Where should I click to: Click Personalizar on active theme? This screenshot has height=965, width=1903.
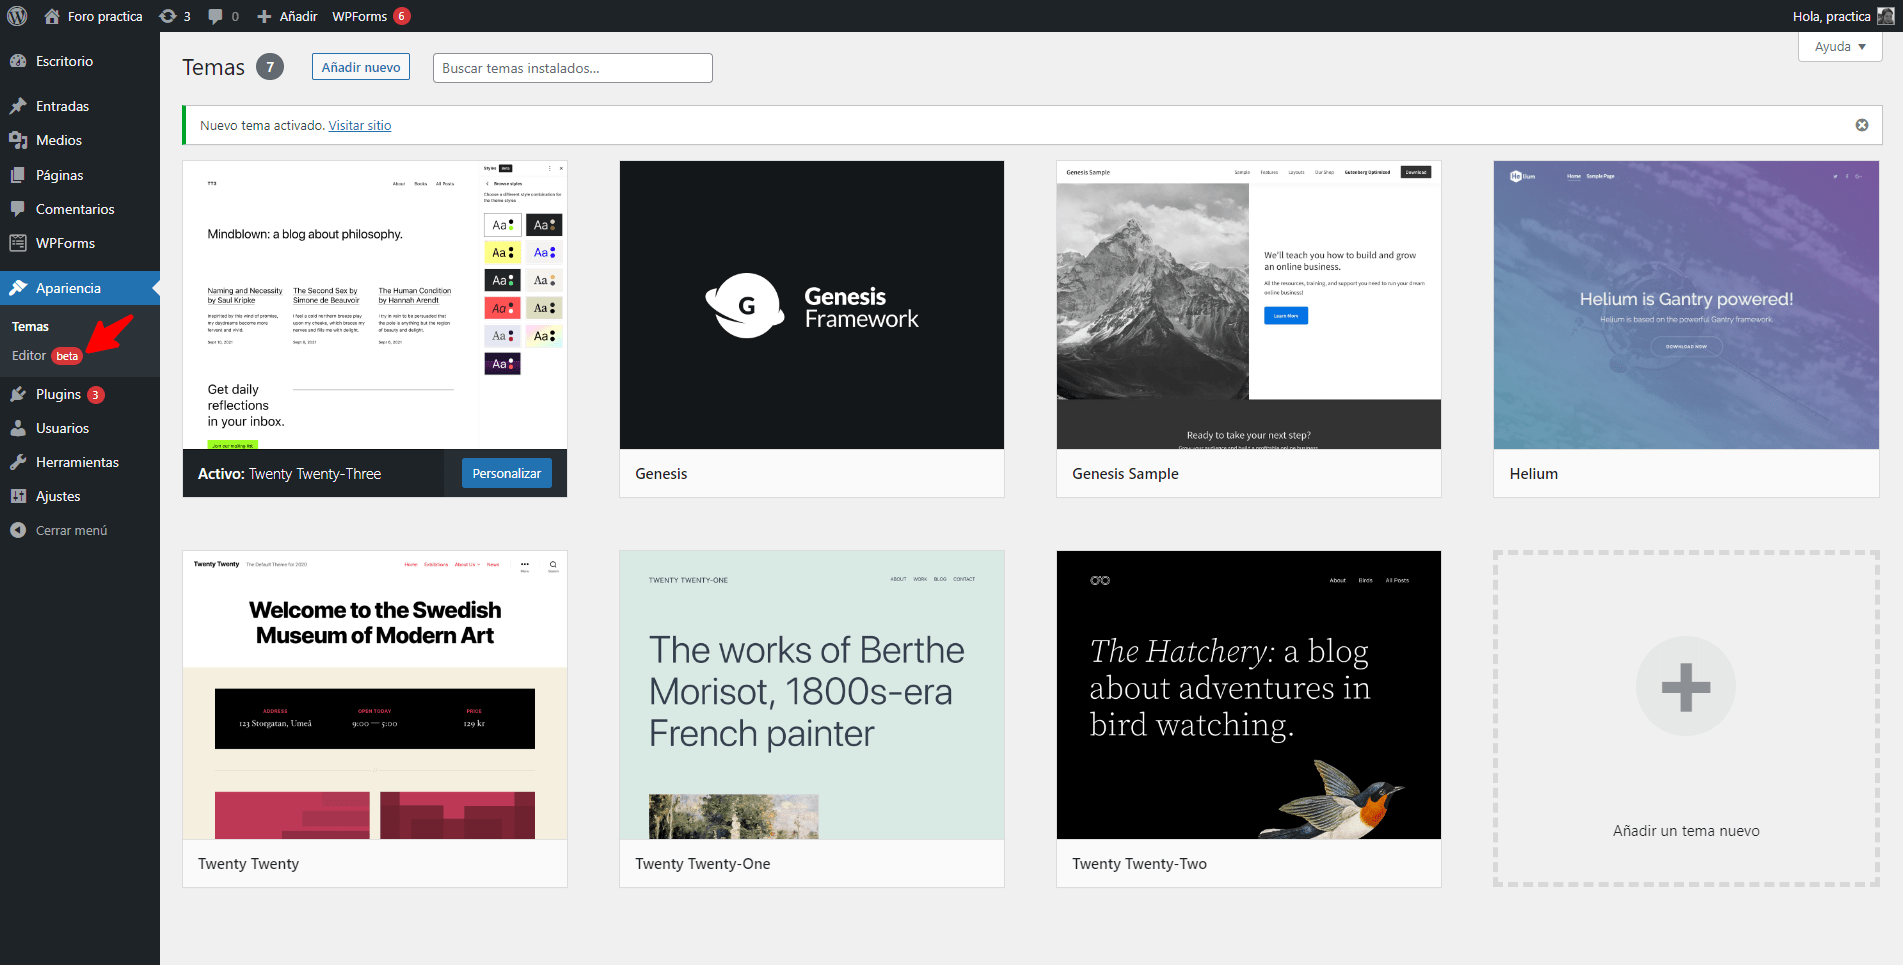pyautogui.click(x=507, y=473)
